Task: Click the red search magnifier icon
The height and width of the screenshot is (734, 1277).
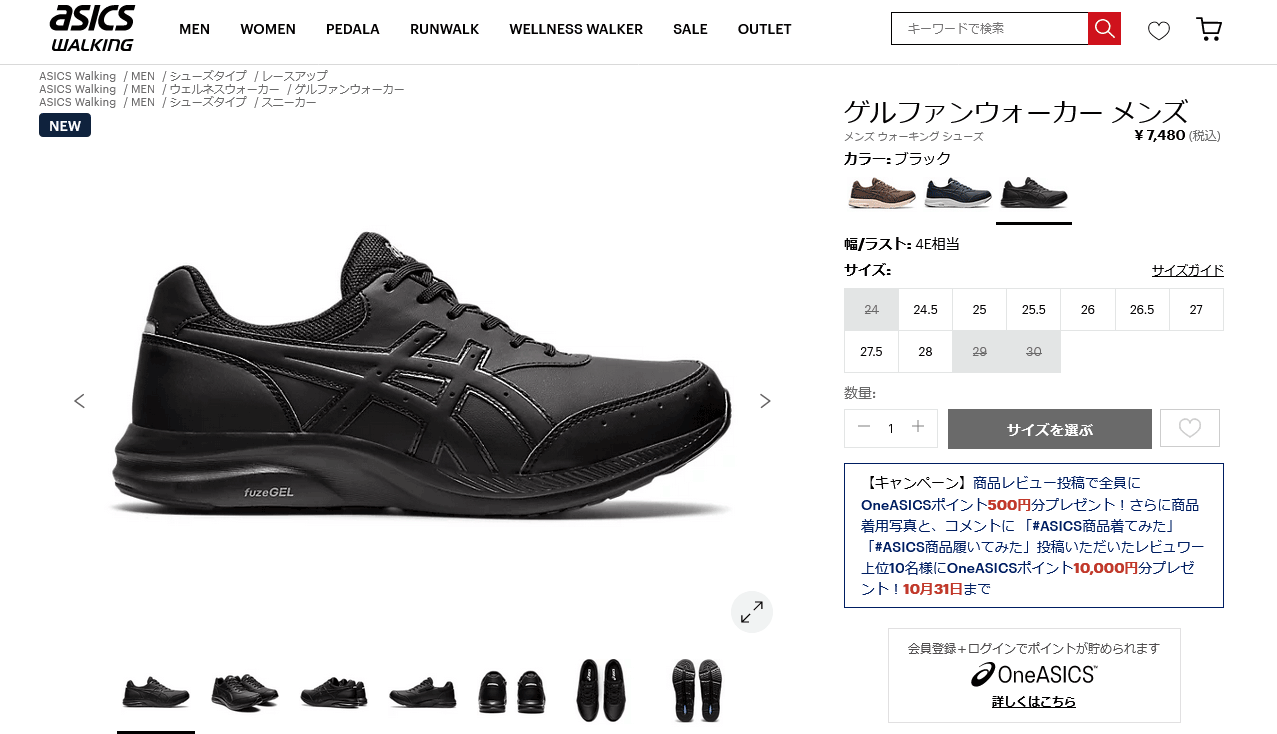Action: pos(1104,29)
